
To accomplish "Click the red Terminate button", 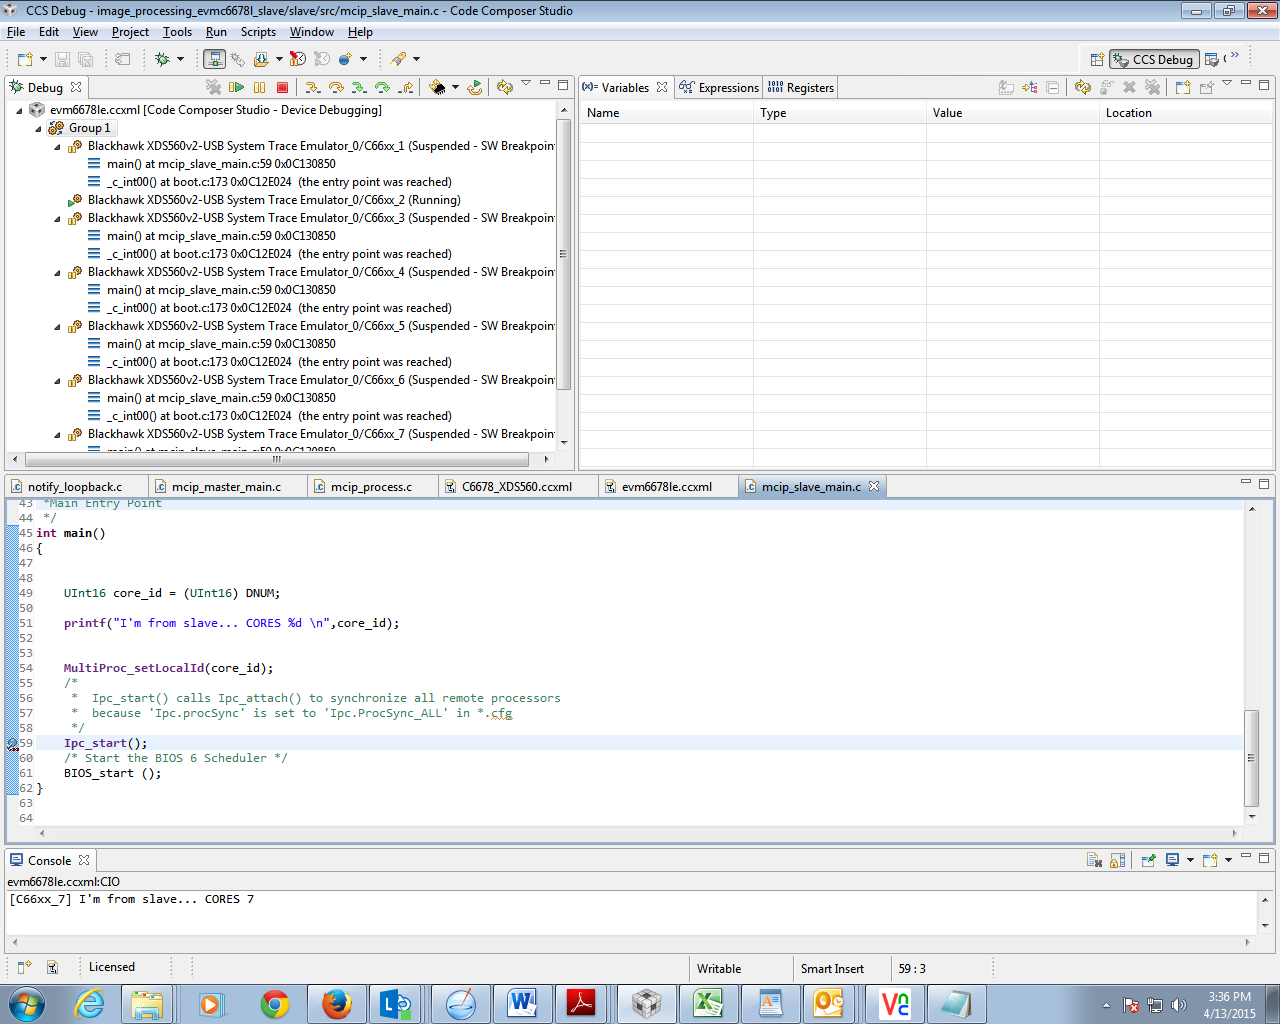I will [x=282, y=87].
